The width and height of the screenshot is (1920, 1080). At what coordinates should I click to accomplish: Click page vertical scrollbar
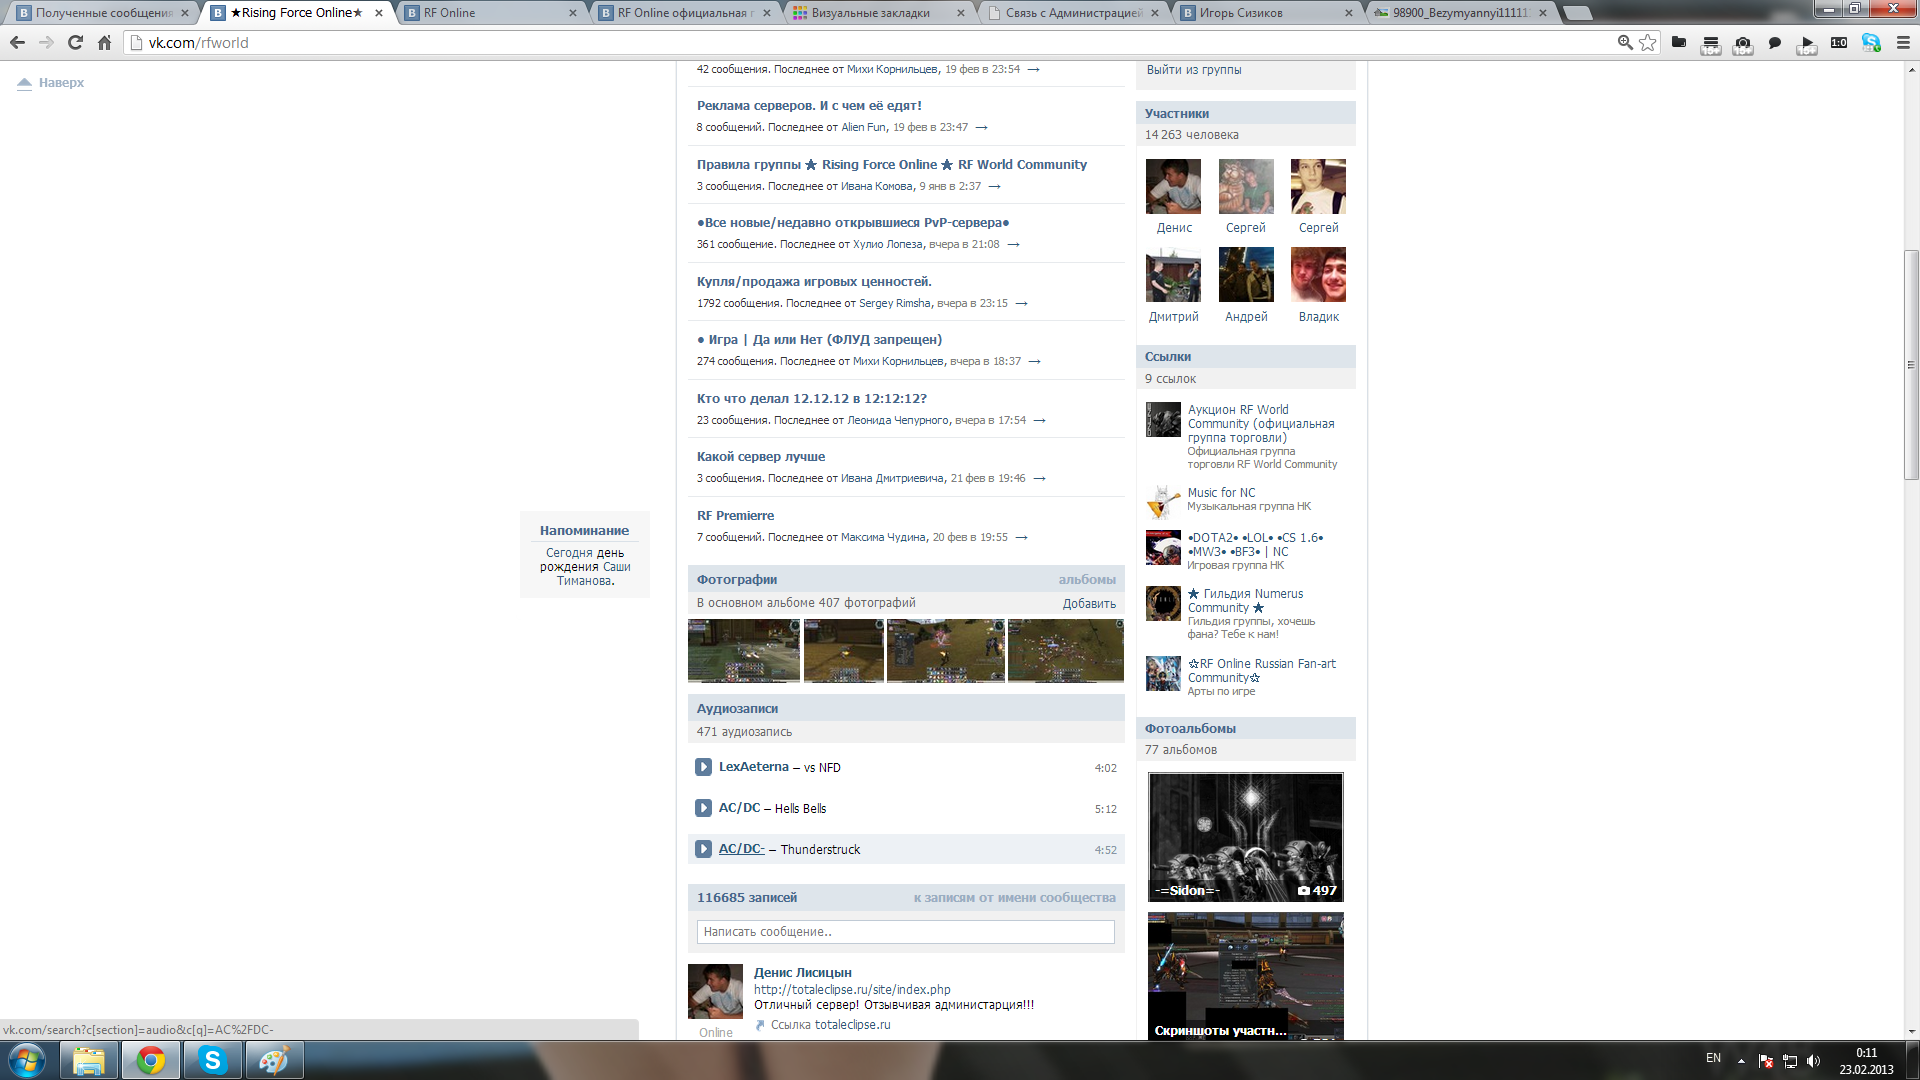1911,365
